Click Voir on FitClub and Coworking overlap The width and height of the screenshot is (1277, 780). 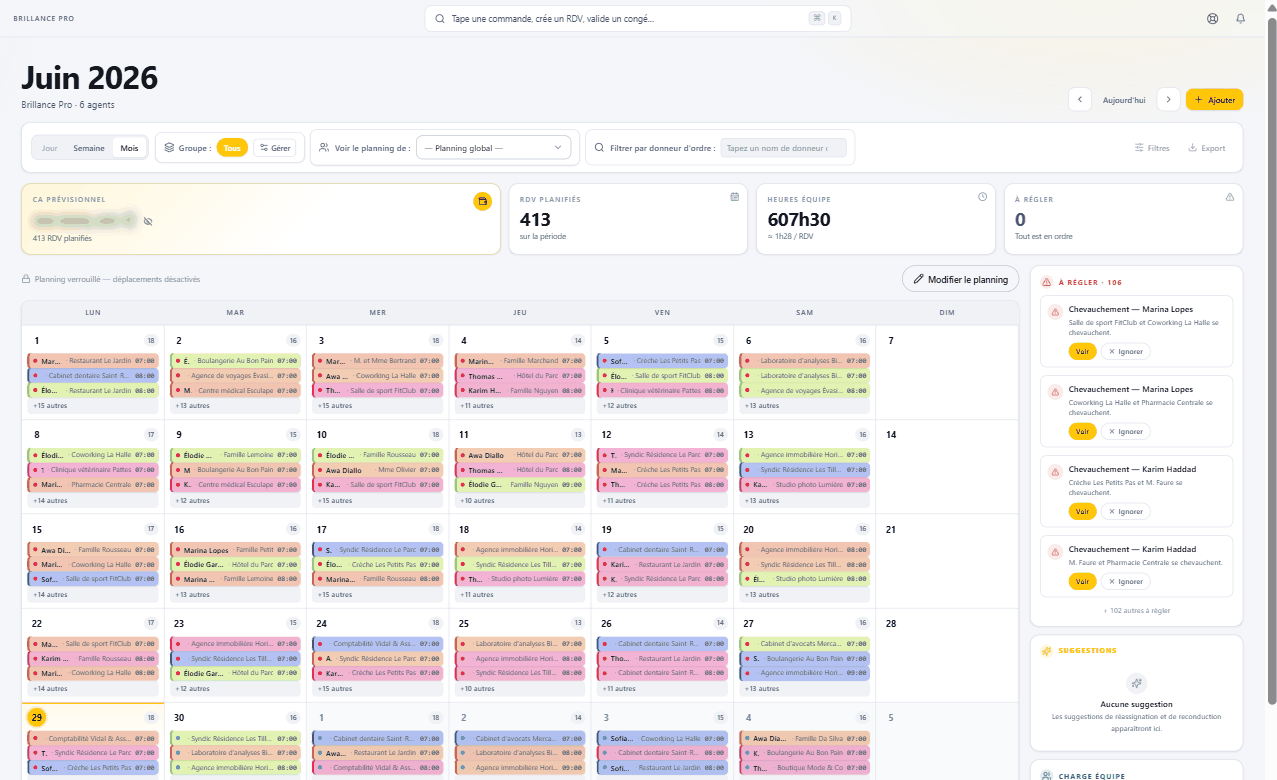(1082, 351)
